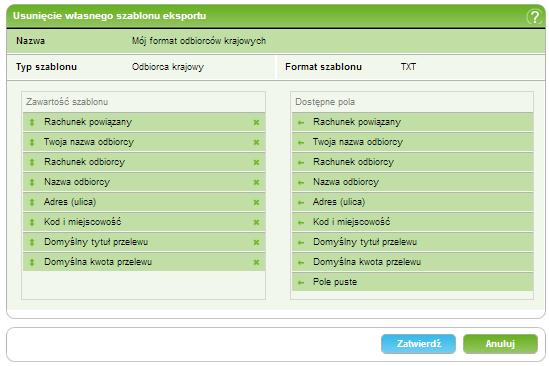The height and width of the screenshot is (366, 549).
Task: Confirm deletion with Zatwierdź button
Action: (418, 344)
